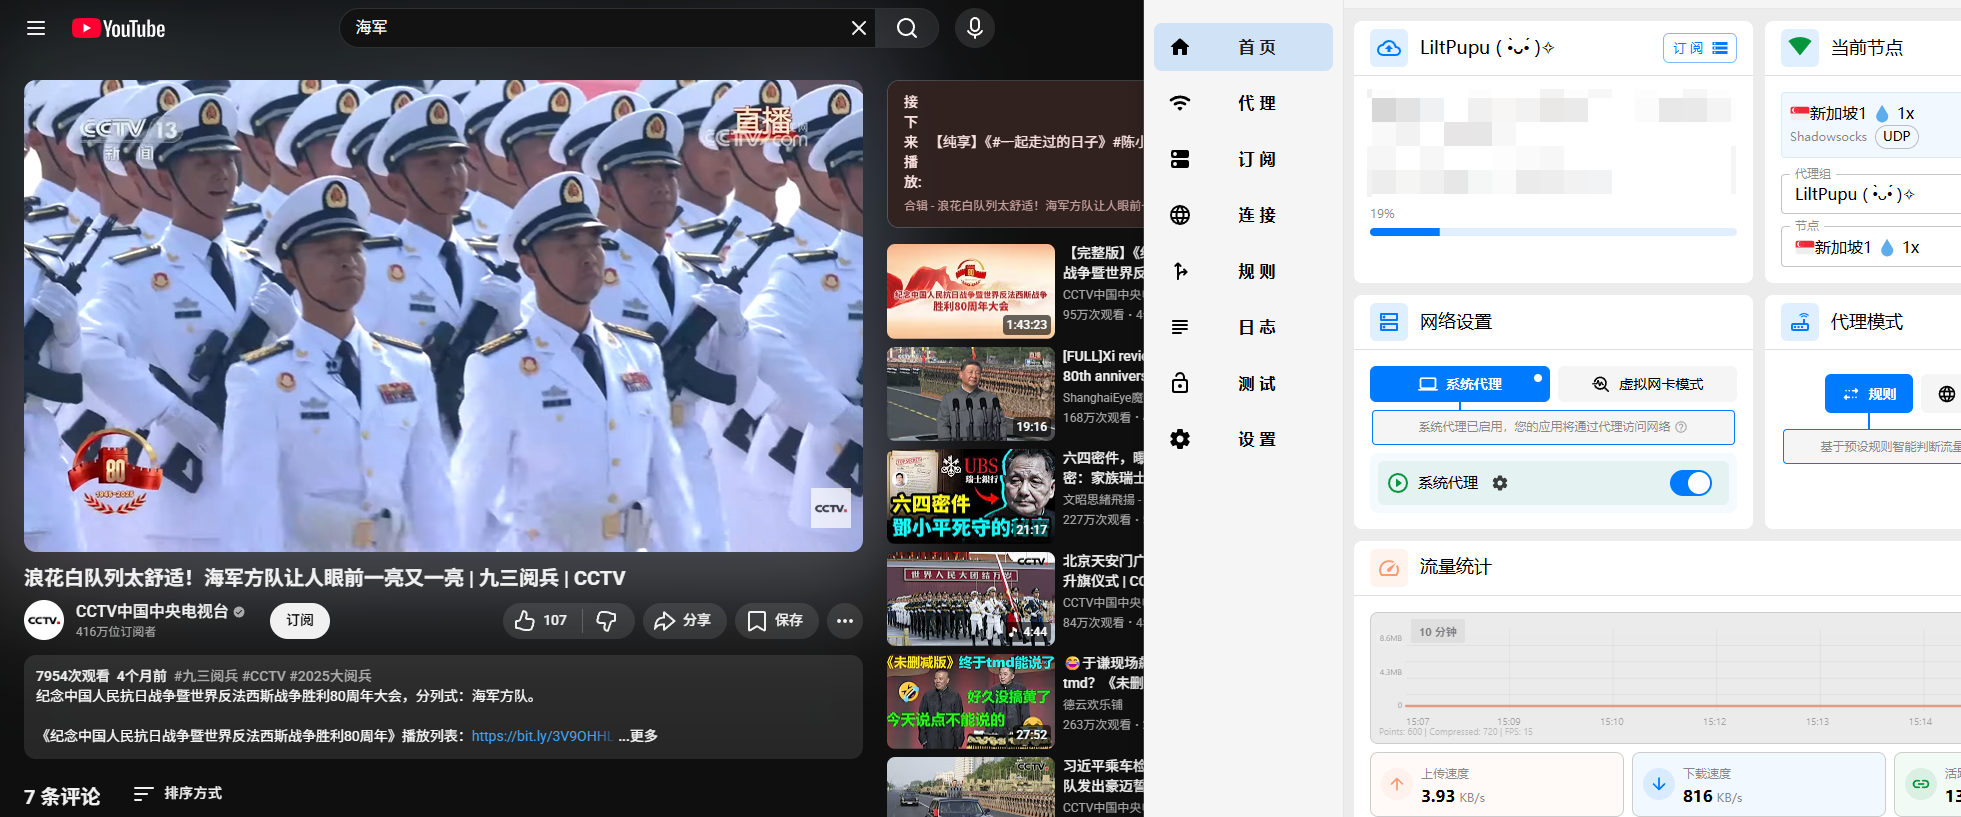Open the Xi review 19:16 video thumbnail

pos(970,394)
